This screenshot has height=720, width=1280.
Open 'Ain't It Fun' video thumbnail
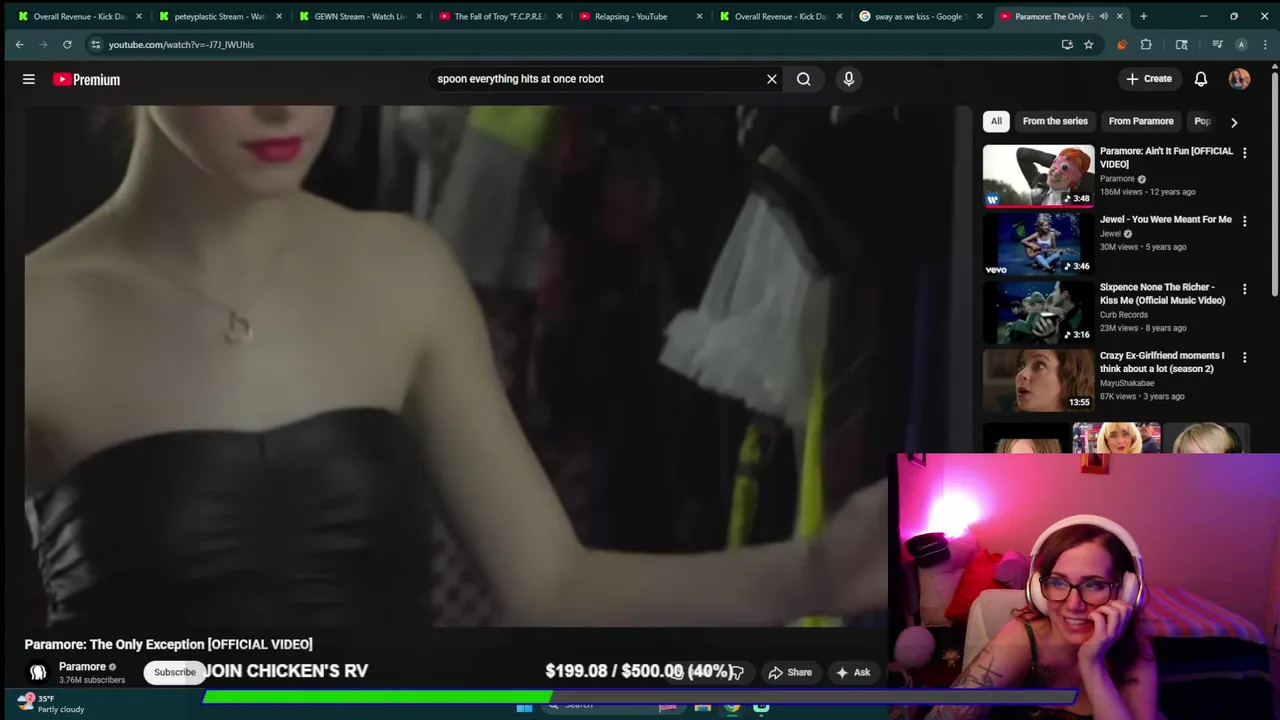1038,176
